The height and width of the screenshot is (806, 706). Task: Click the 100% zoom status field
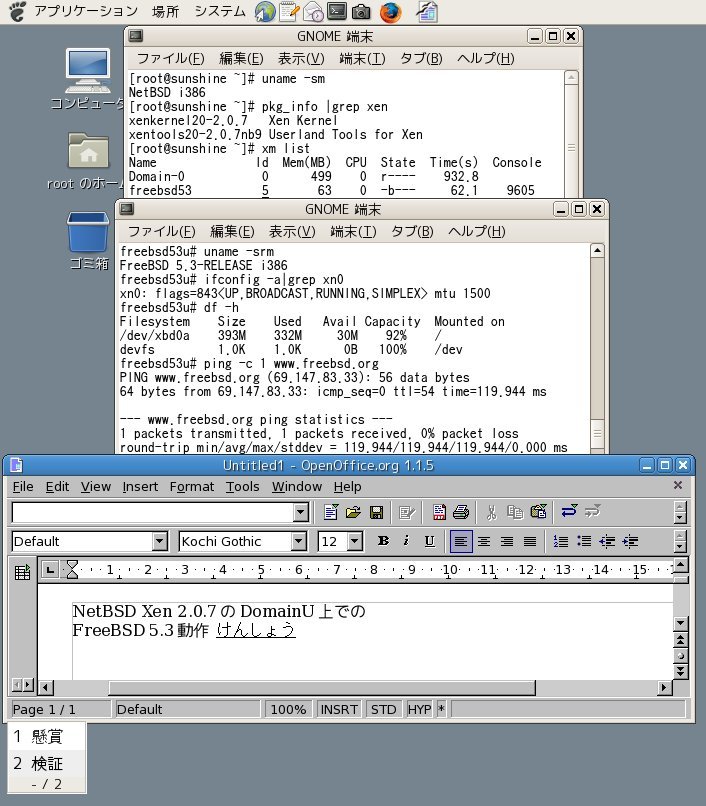tap(288, 709)
